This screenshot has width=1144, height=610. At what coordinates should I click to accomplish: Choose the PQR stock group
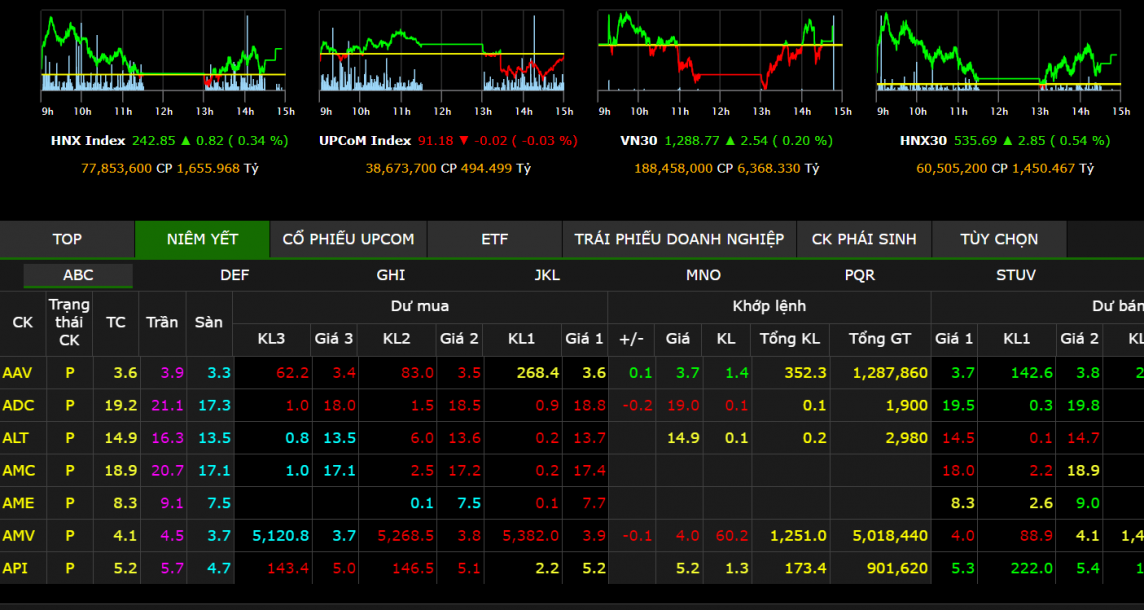click(860, 275)
